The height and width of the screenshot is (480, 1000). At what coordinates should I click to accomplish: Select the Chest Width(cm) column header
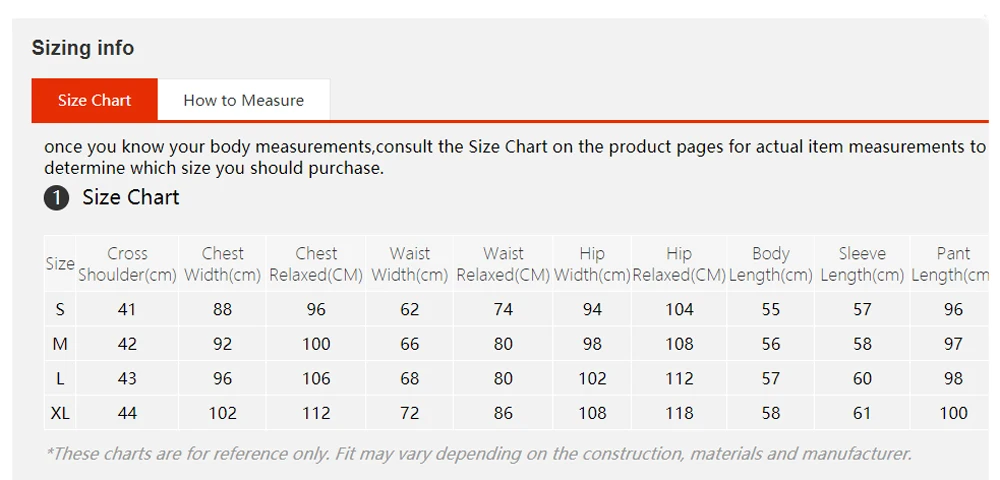(x=223, y=264)
